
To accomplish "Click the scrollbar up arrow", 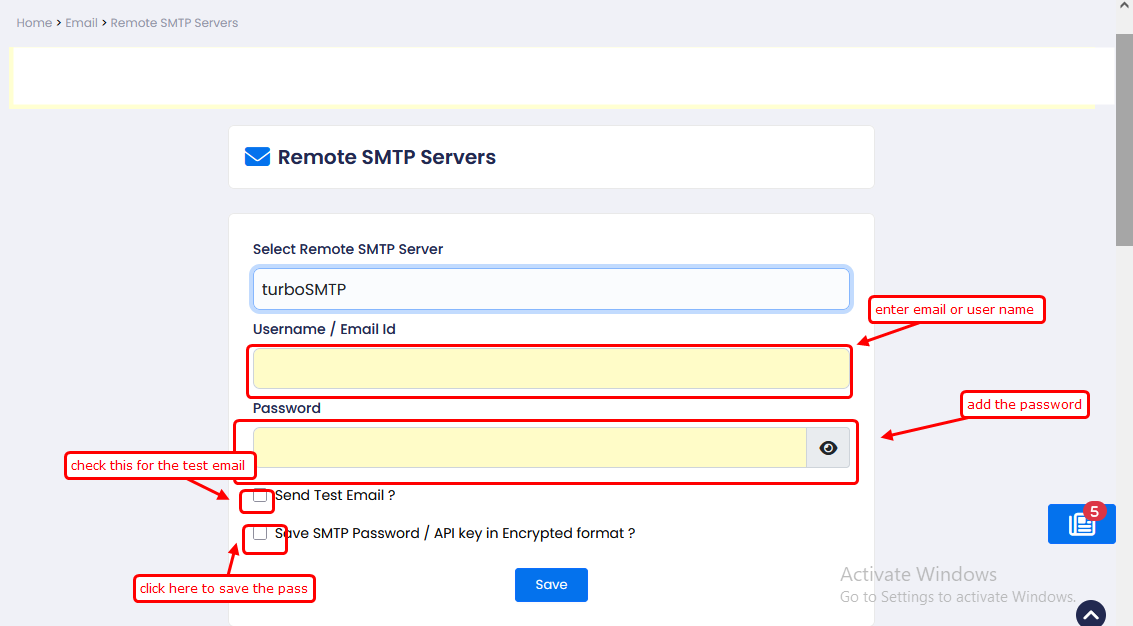I will tap(1124, 7).
